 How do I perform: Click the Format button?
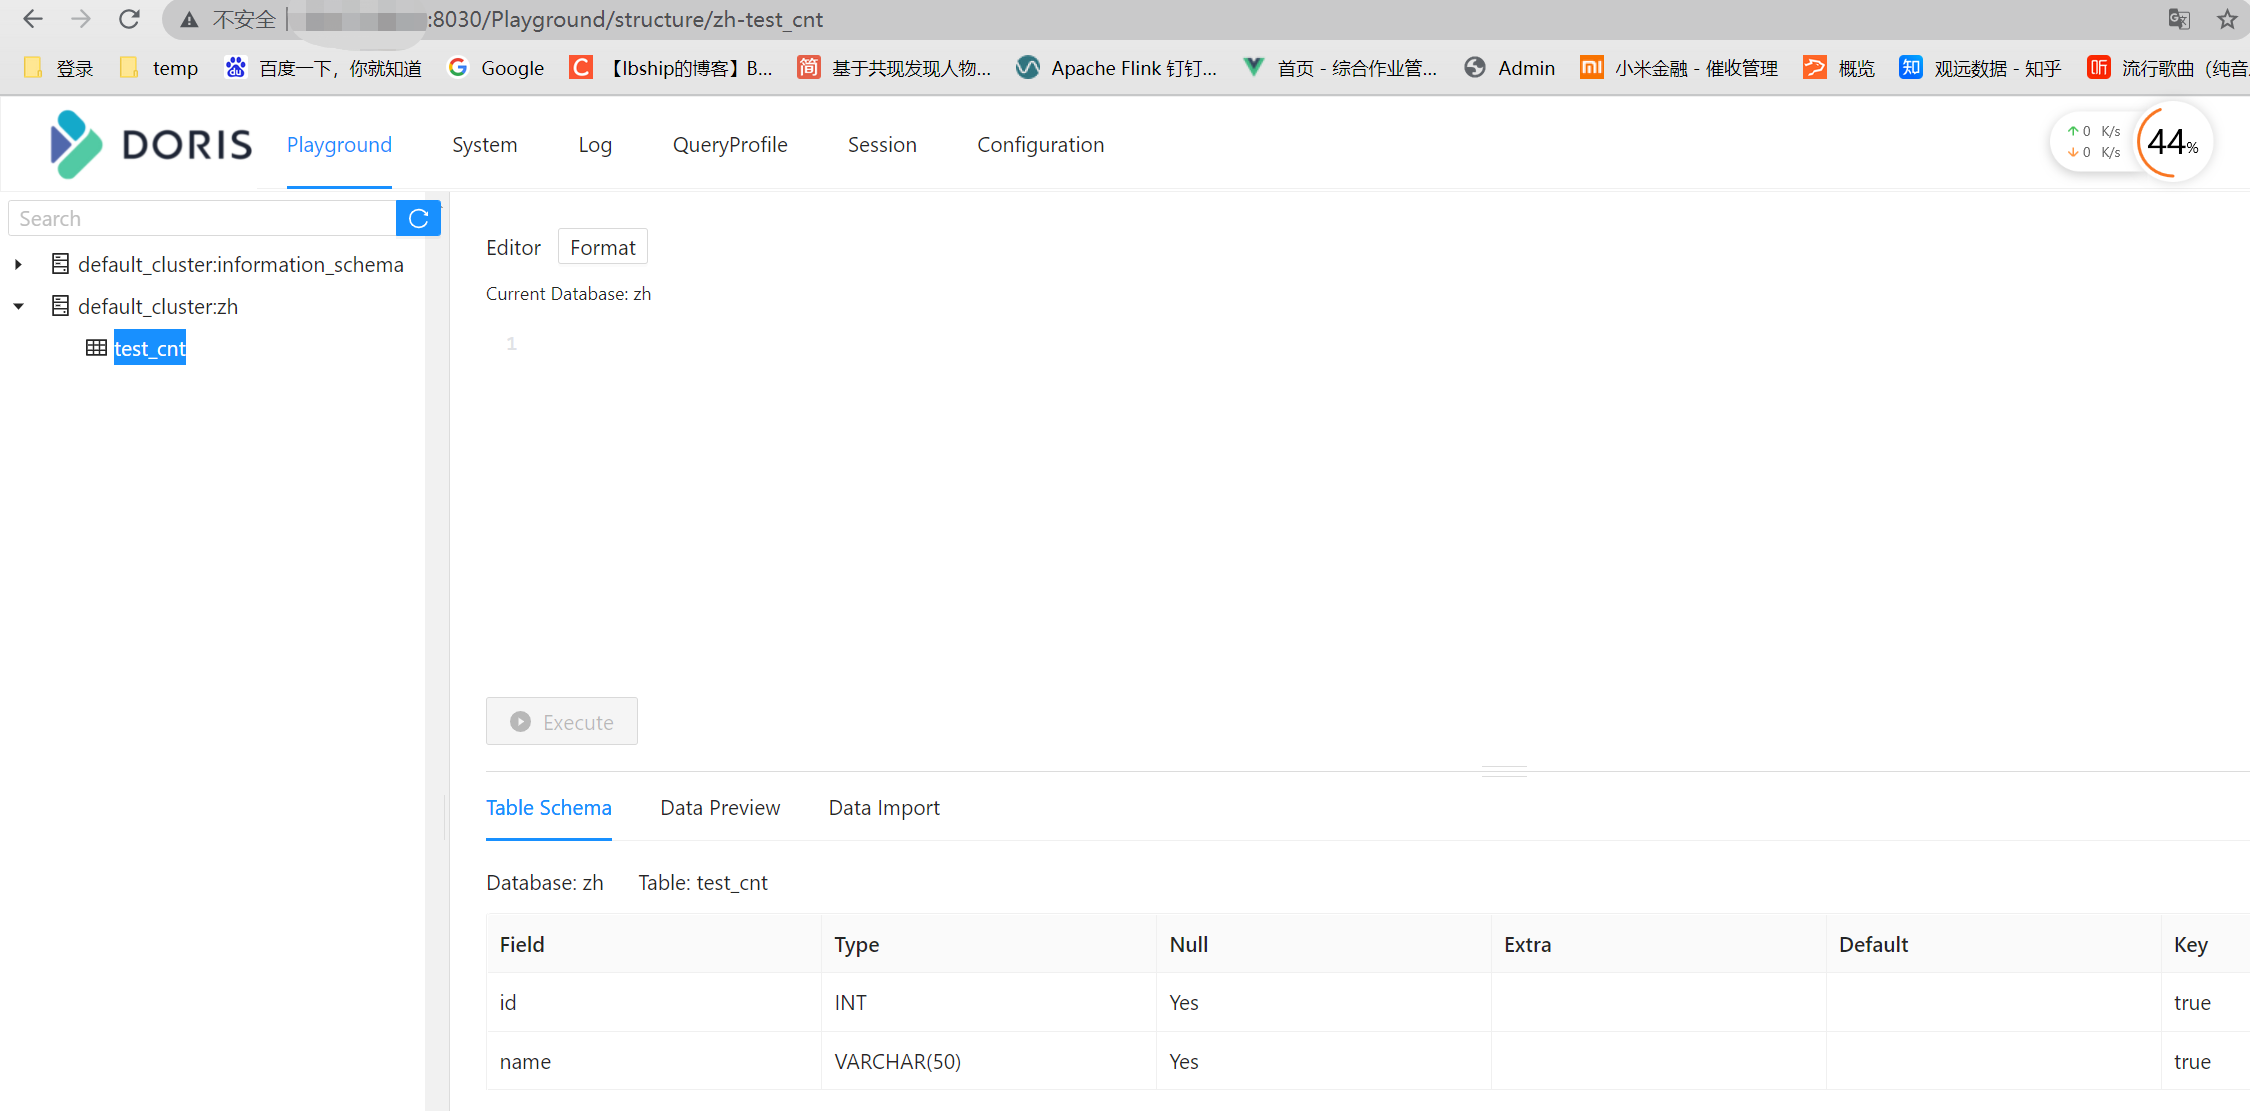click(602, 247)
